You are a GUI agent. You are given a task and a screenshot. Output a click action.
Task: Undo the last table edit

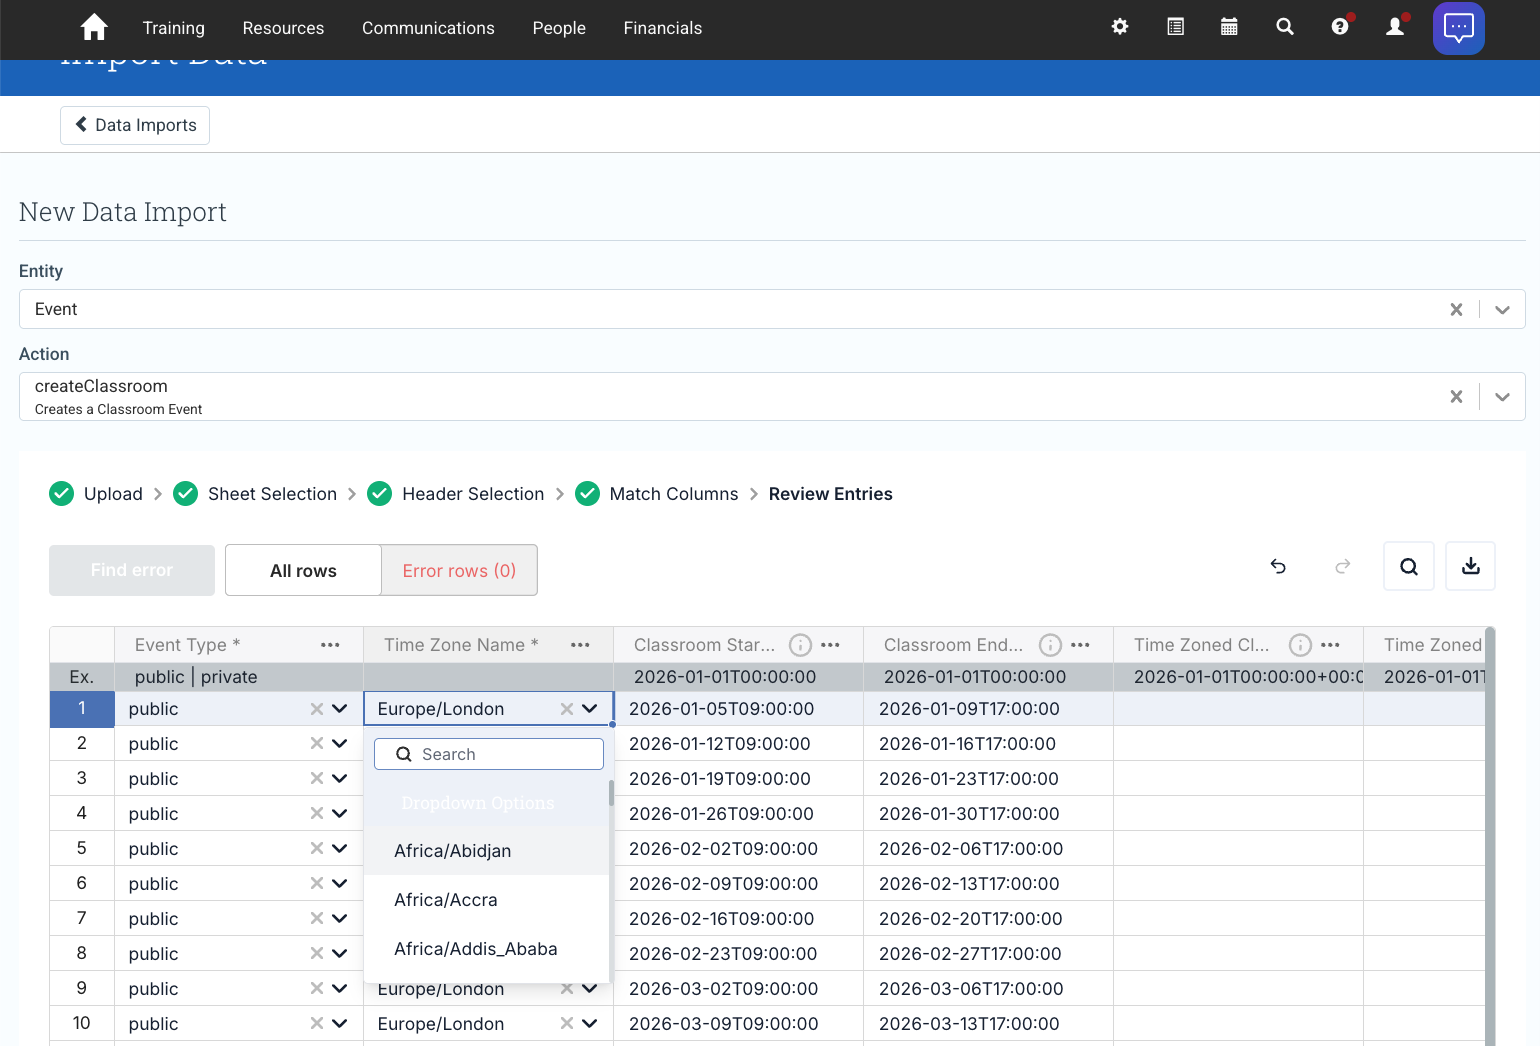coord(1278,567)
